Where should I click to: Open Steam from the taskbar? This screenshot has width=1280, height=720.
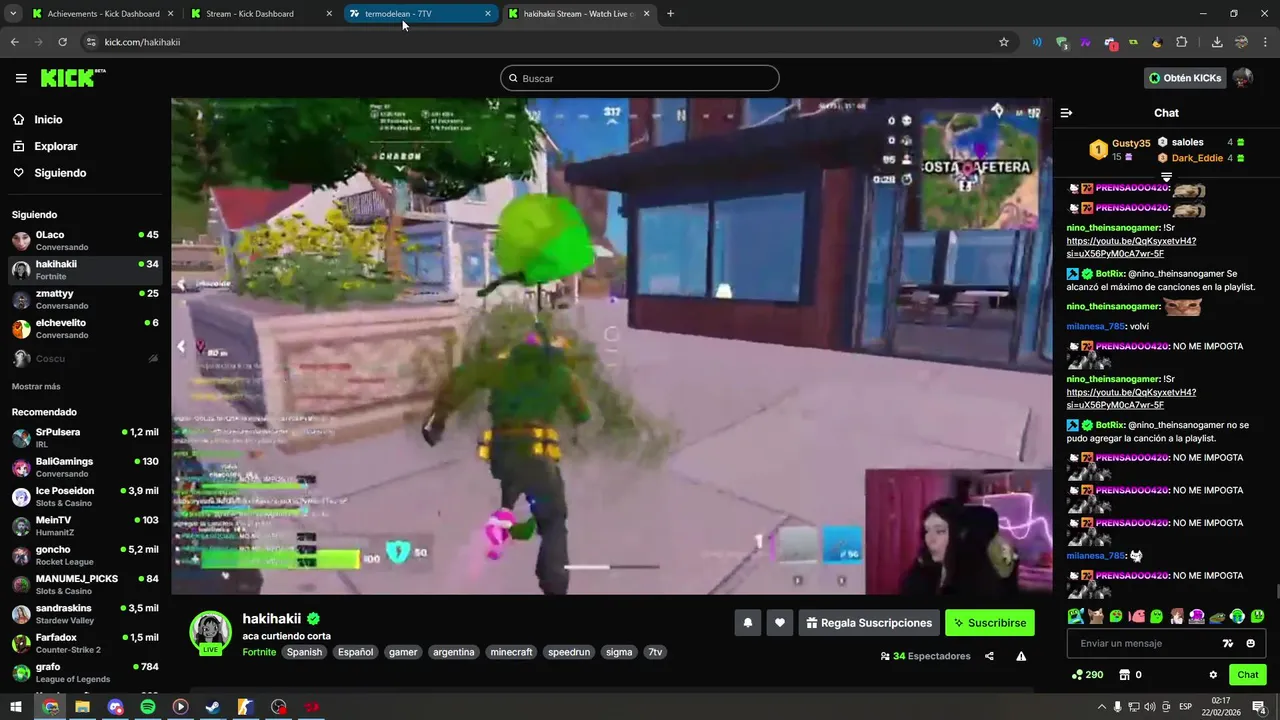[213, 707]
